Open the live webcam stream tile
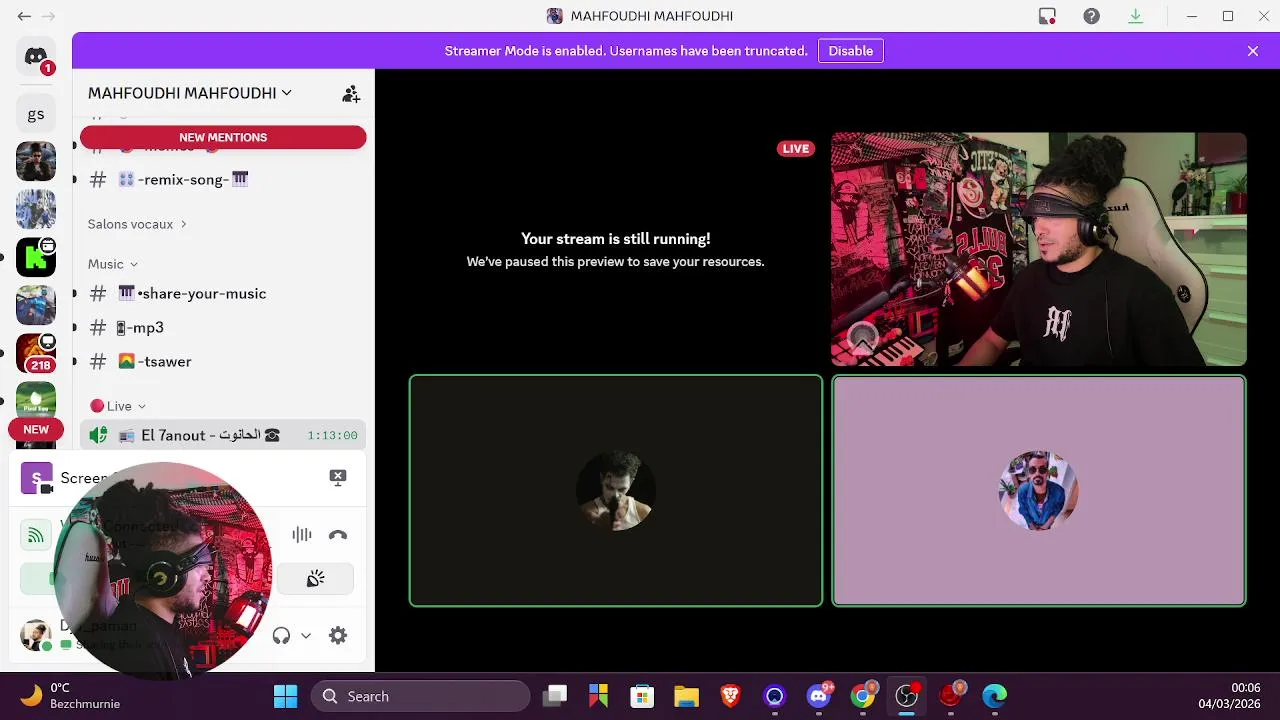 pyautogui.click(x=1039, y=249)
